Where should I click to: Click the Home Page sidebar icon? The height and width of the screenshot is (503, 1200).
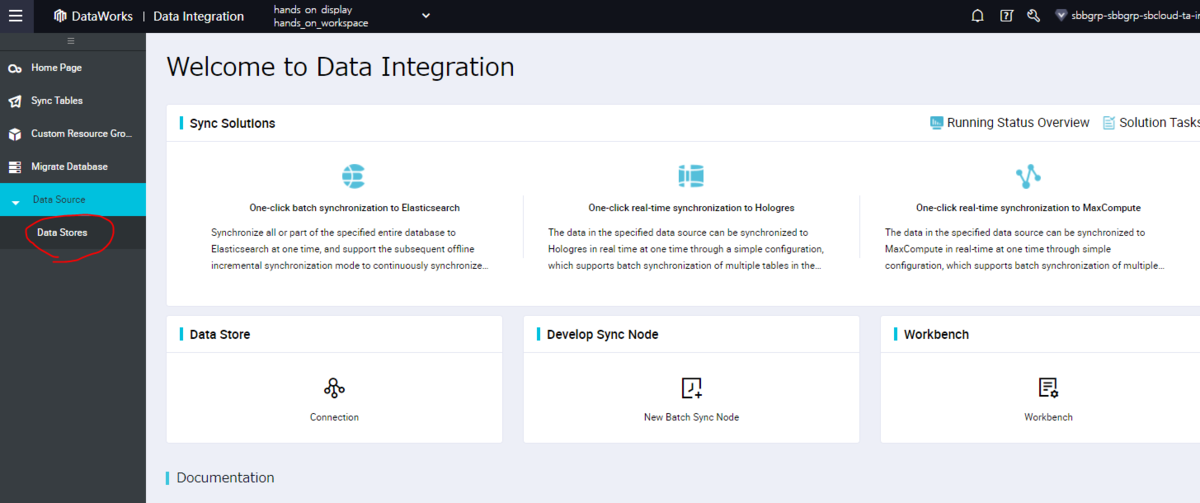[15, 68]
